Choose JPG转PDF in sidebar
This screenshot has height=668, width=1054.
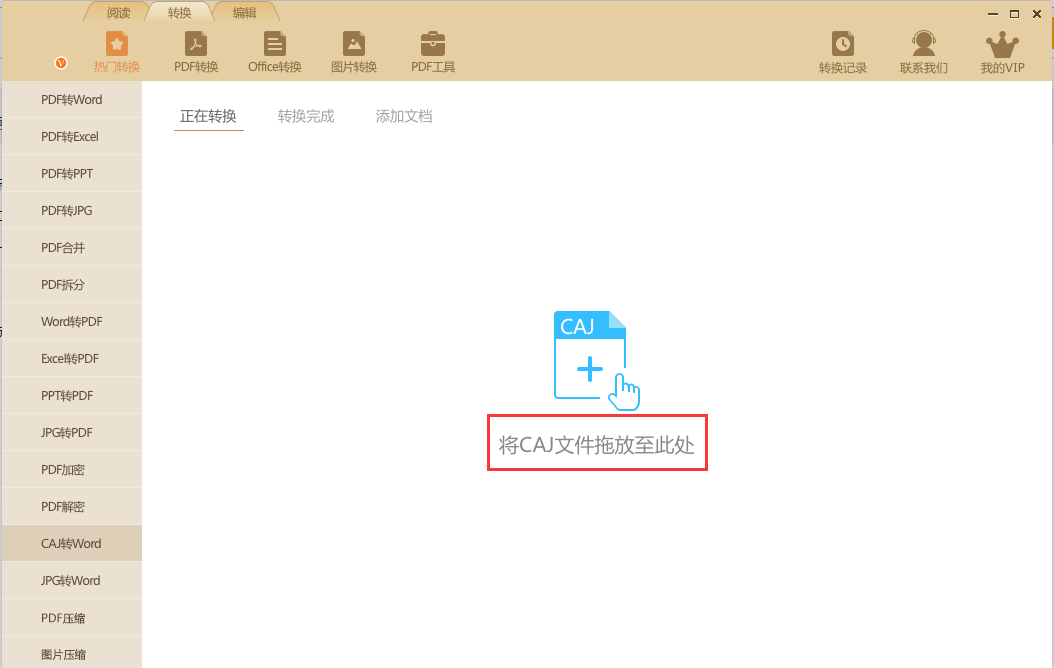[72, 432]
